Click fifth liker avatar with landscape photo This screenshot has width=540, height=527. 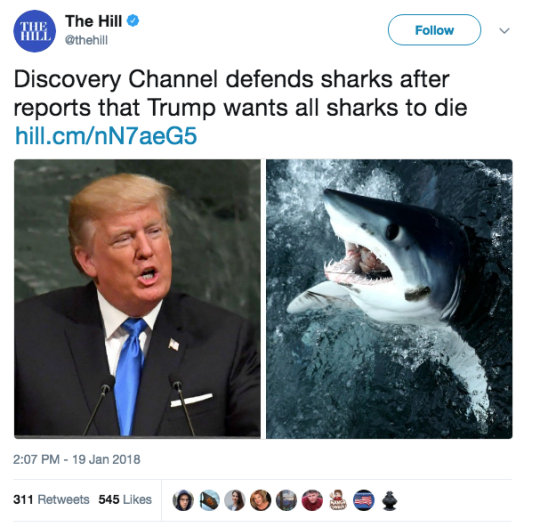click(286, 500)
